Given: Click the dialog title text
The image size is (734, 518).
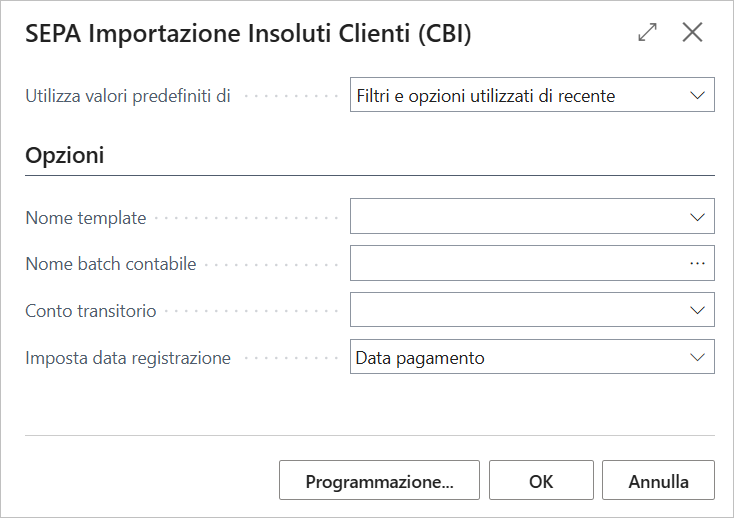Looking at the screenshot, I should 248,34.
